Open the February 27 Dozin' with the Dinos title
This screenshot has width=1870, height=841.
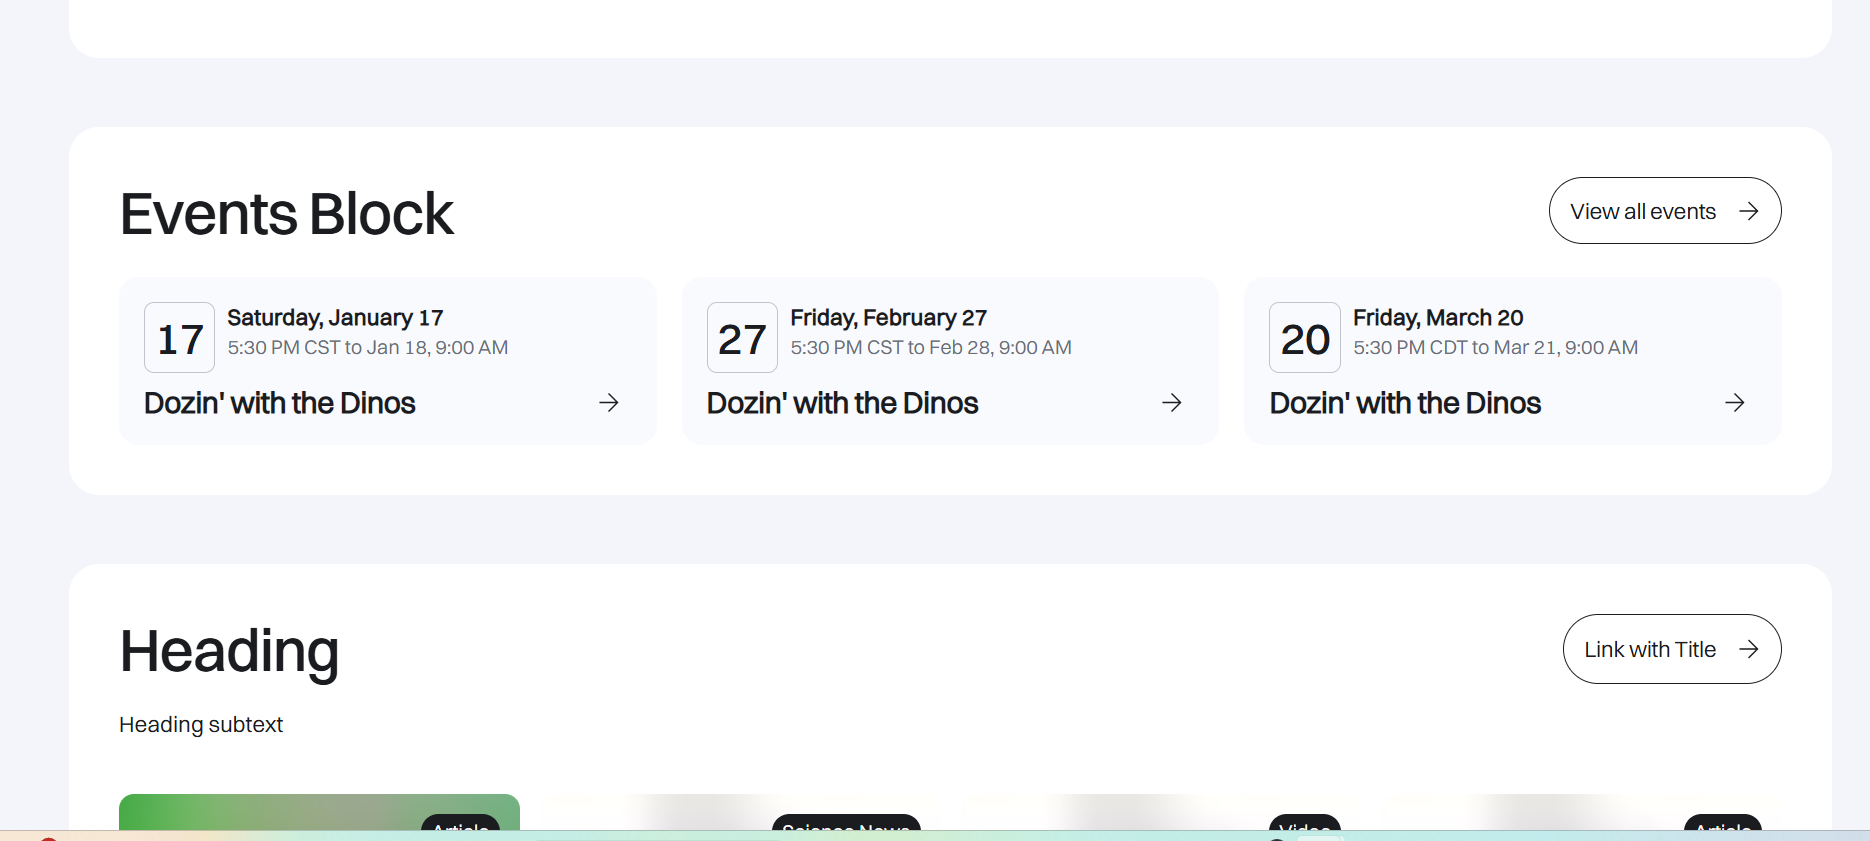pos(842,403)
